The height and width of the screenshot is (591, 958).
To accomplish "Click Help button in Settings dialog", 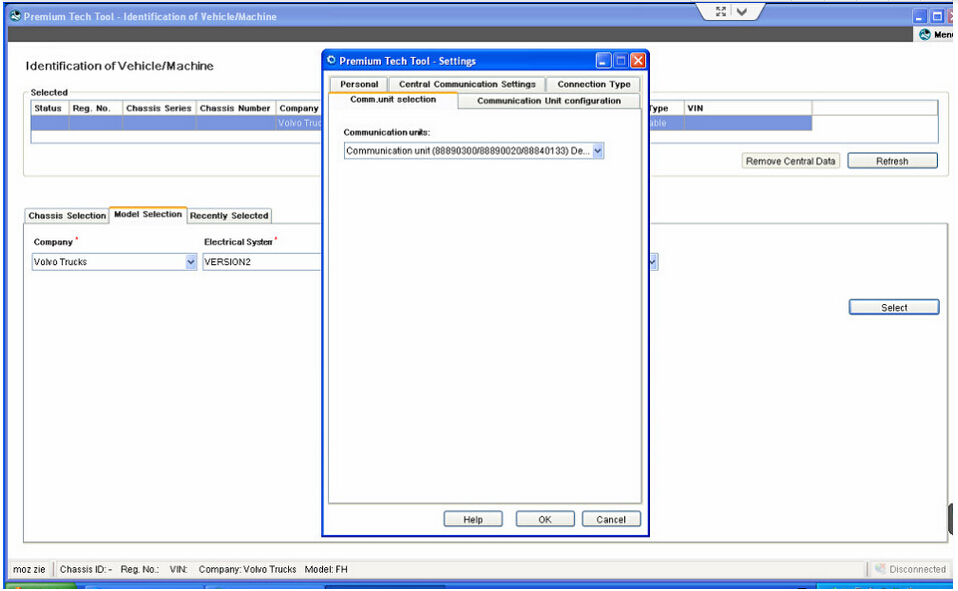I will coord(473,519).
